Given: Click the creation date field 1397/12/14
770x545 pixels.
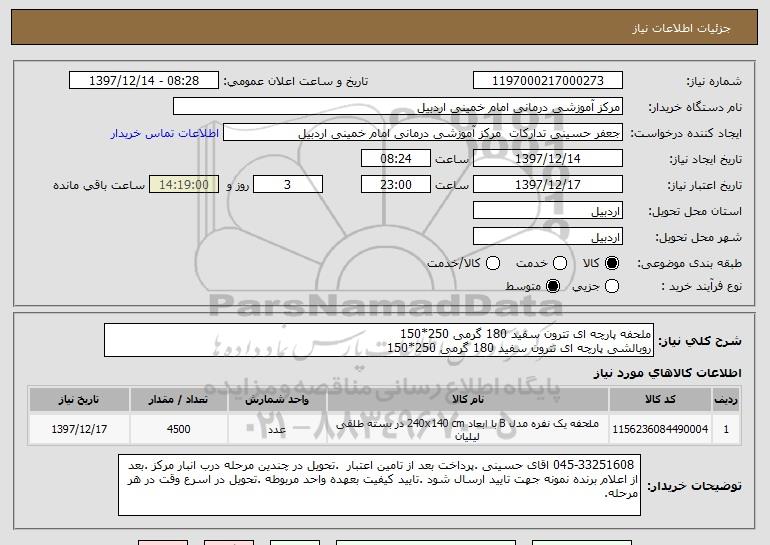Looking at the screenshot, I should click(548, 159).
